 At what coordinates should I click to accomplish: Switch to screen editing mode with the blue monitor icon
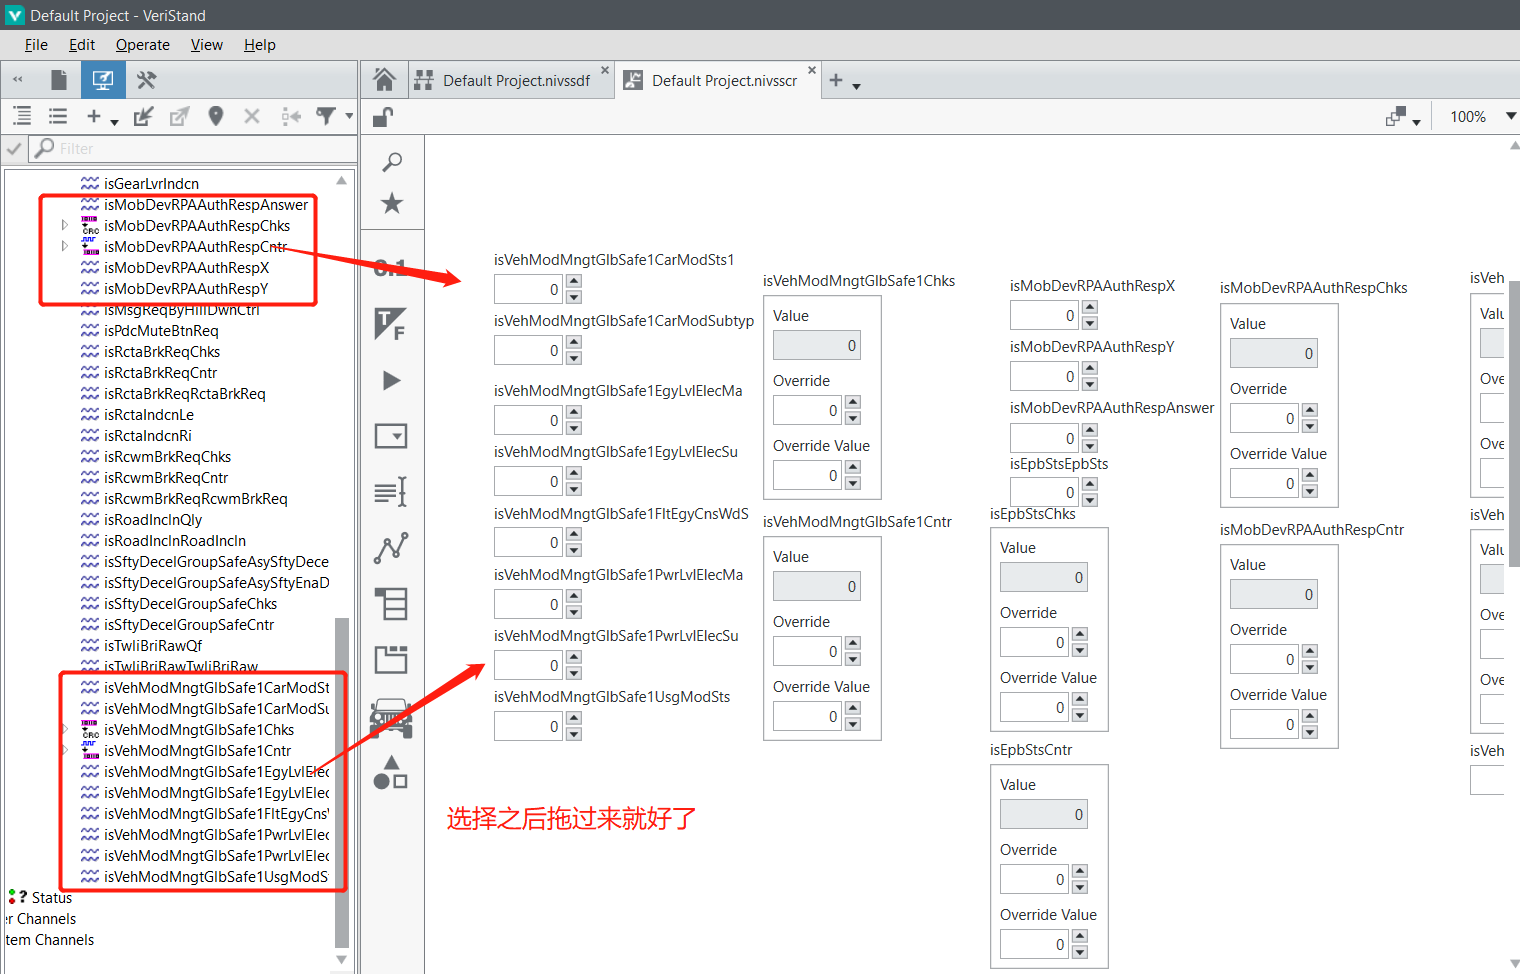pos(103,79)
